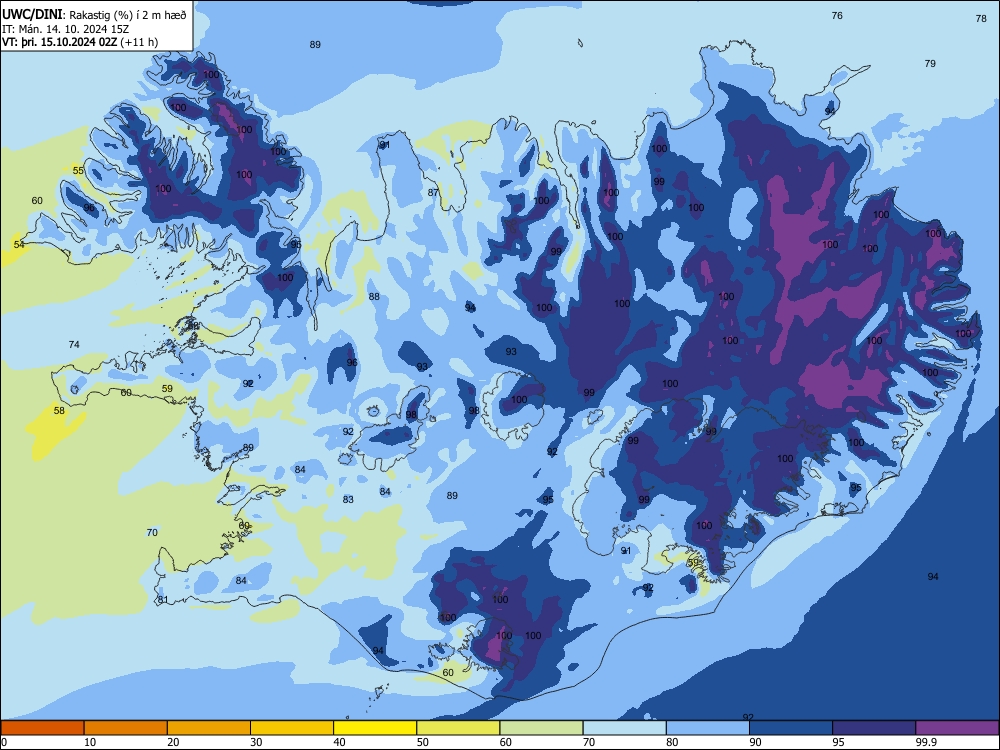Click the humidity value '83' on the map
The height and width of the screenshot is (750, 1000).
coord(348,499)
